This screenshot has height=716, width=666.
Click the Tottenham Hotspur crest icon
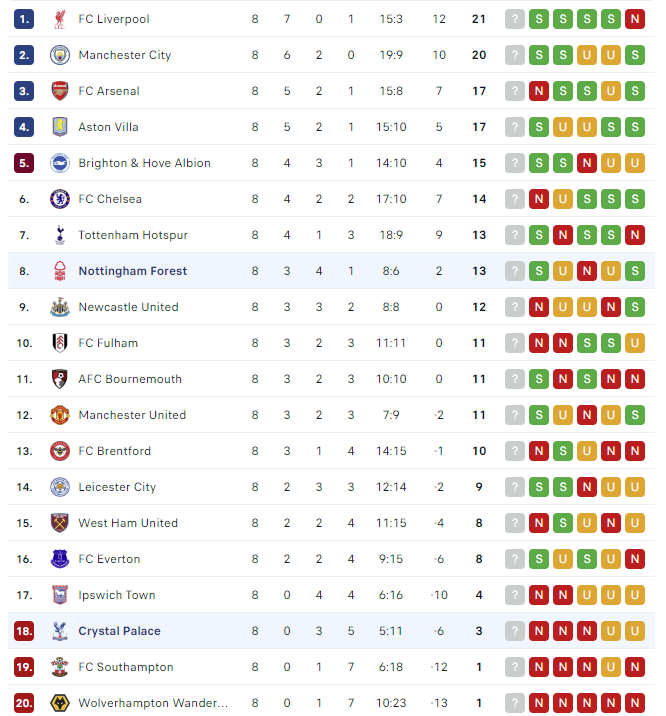(59, 235)
